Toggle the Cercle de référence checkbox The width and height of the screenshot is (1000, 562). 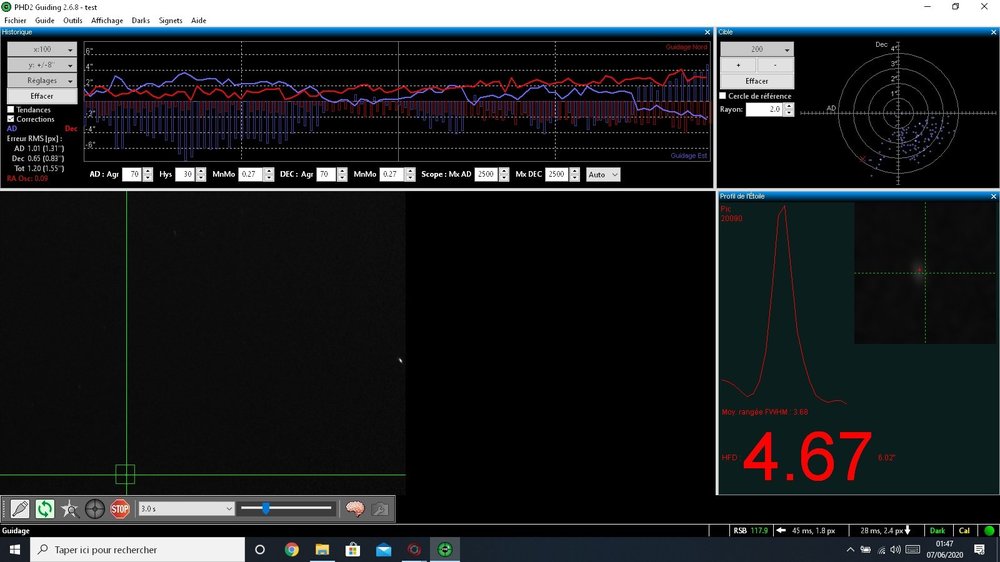point(723,96)
